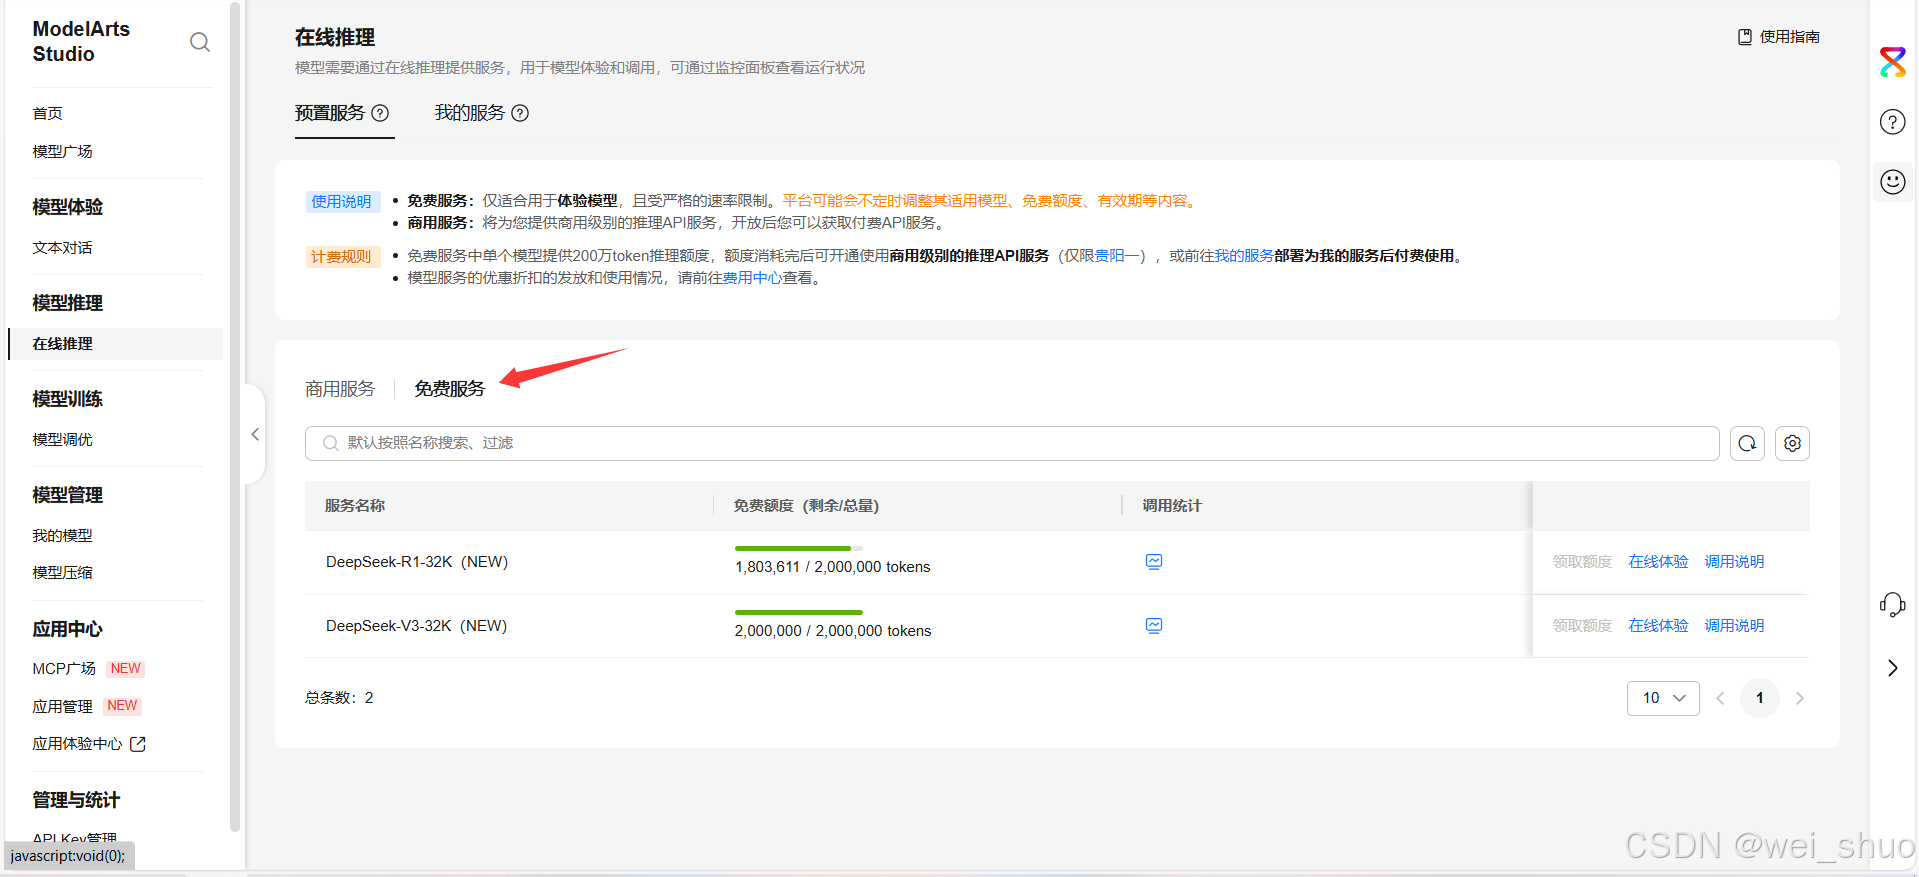Click 领取额度 for DeepSeek-R1-32K
Screen dimensions: 1919x877
[x=1582, y=562]
